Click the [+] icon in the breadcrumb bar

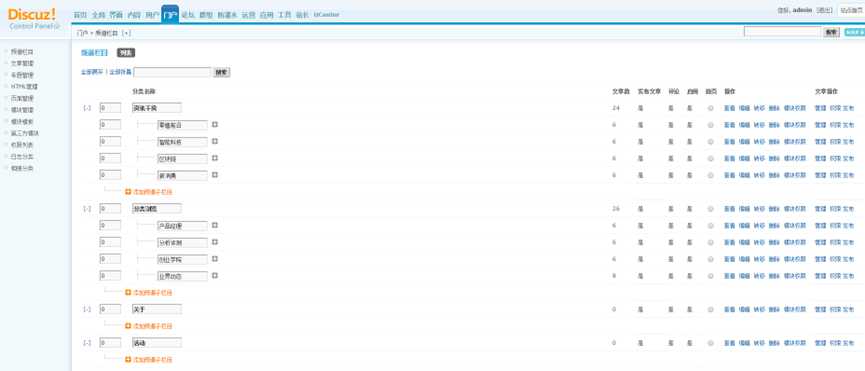(127, 33)
